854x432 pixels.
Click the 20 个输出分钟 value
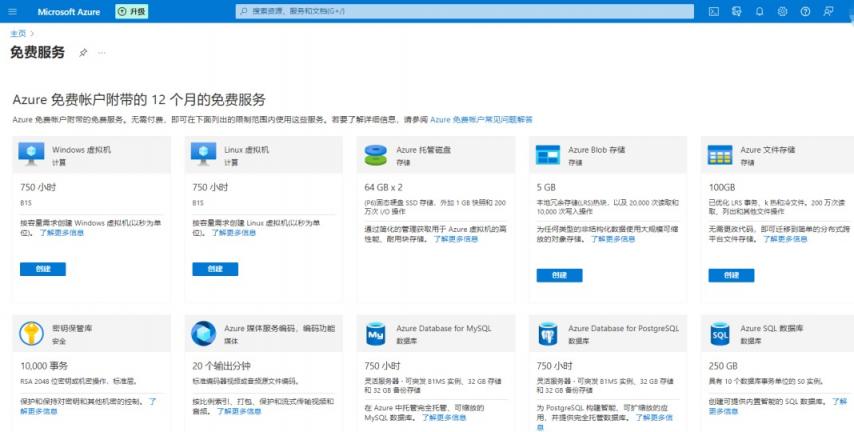221,366
